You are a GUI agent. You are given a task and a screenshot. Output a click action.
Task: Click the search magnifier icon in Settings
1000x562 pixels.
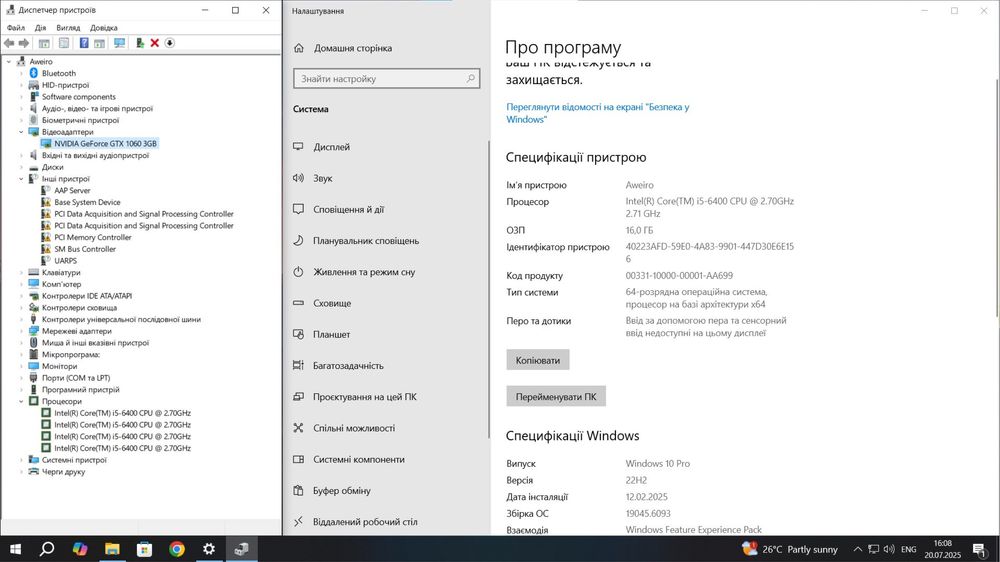(471, 78)
